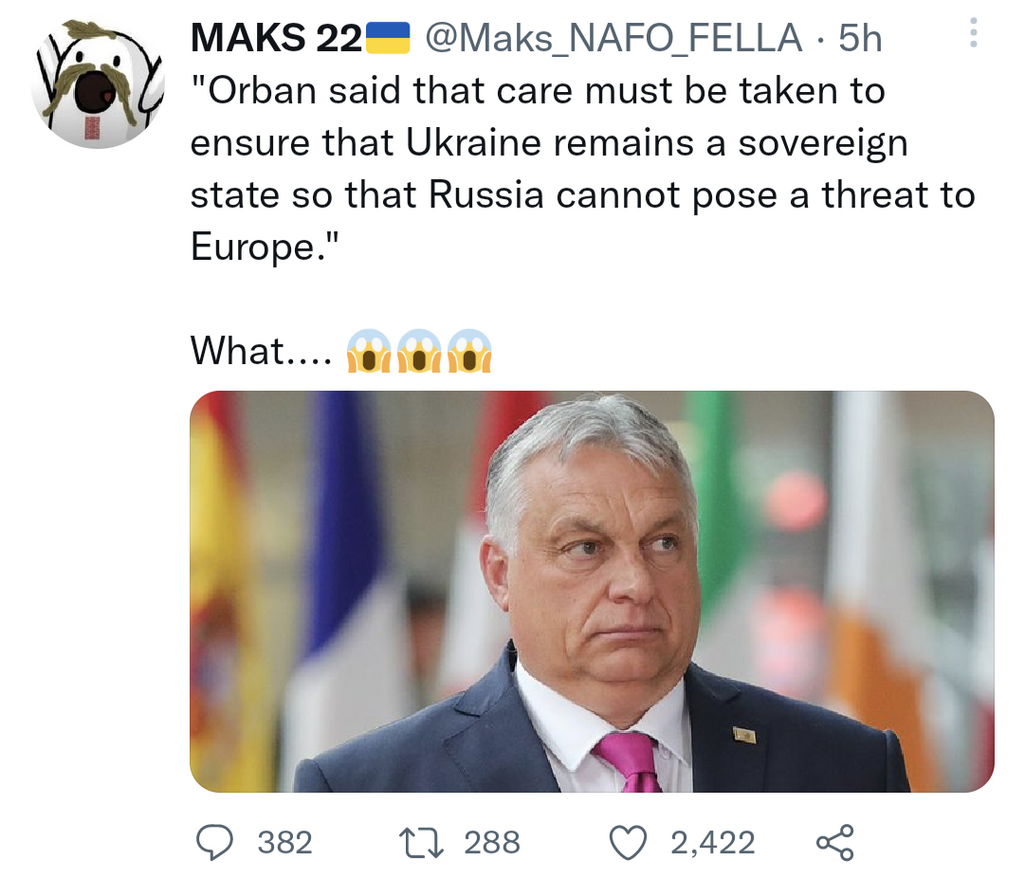Click the 5h timestamp
Screen dimensions: 1024x891
pyautogui.click(x=860, y=39)
